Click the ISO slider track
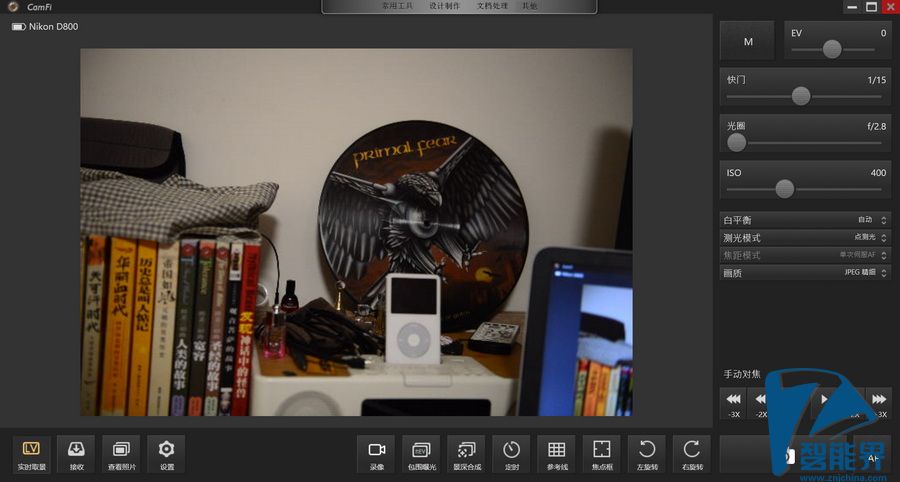The width and height of the screenshot is (900, 482). click(805, 188)
